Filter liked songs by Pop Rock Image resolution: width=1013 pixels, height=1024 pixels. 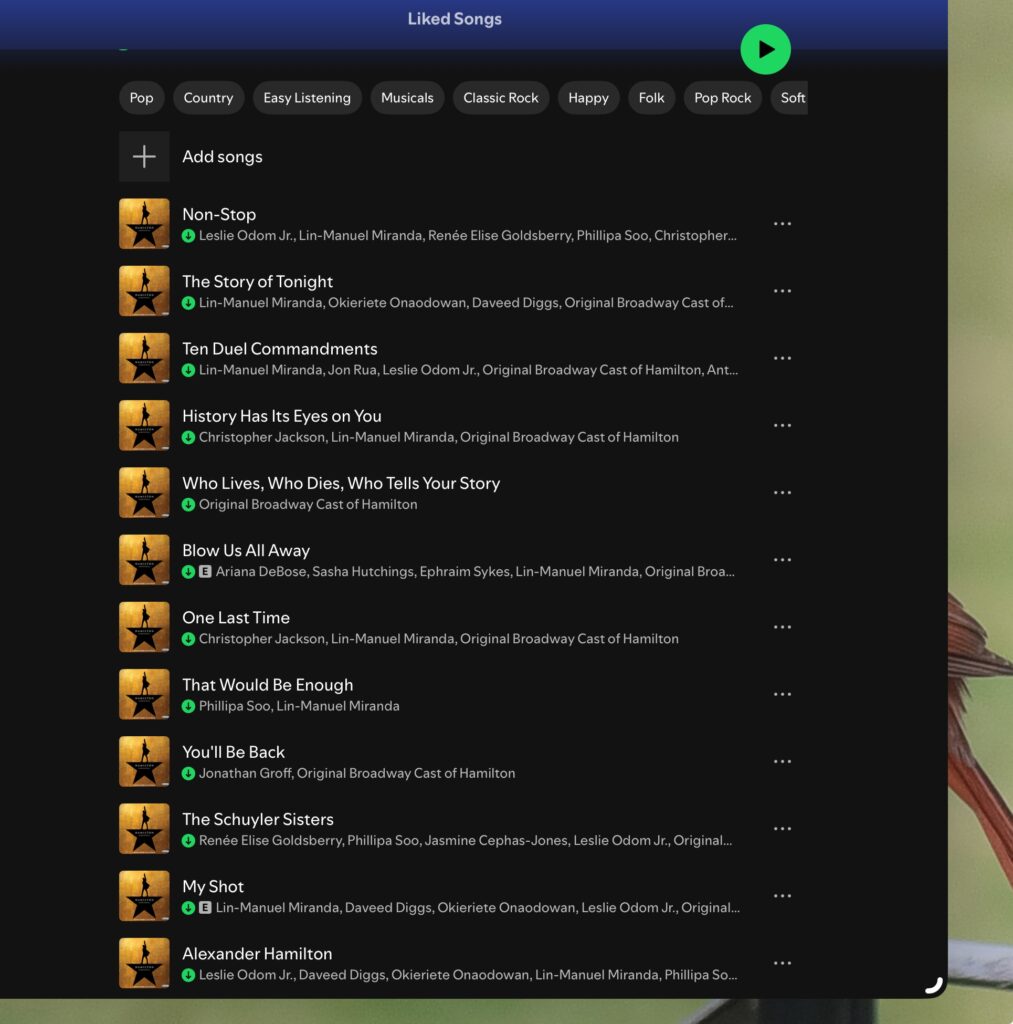click(722, 98)
